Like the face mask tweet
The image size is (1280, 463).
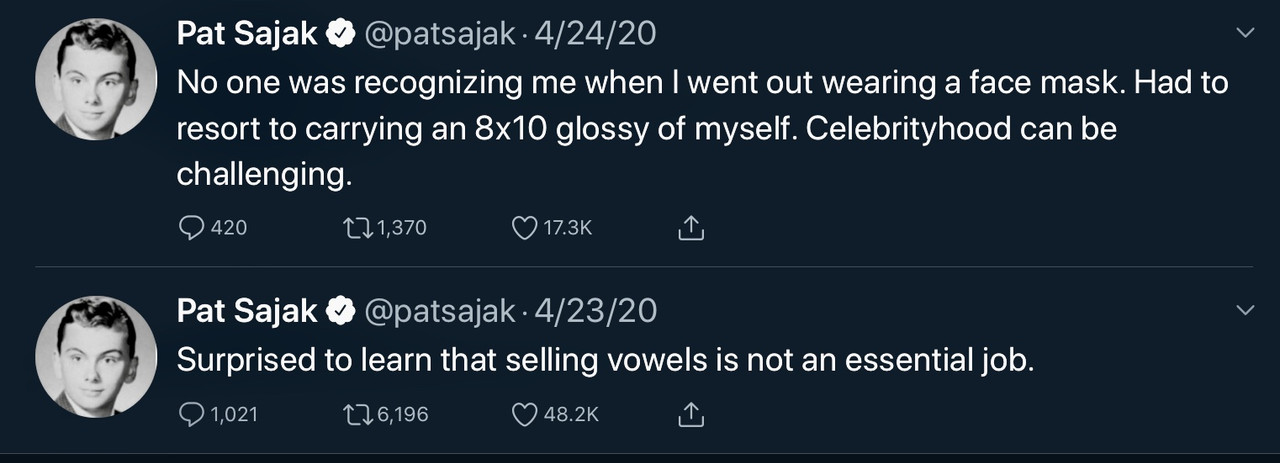524,228
